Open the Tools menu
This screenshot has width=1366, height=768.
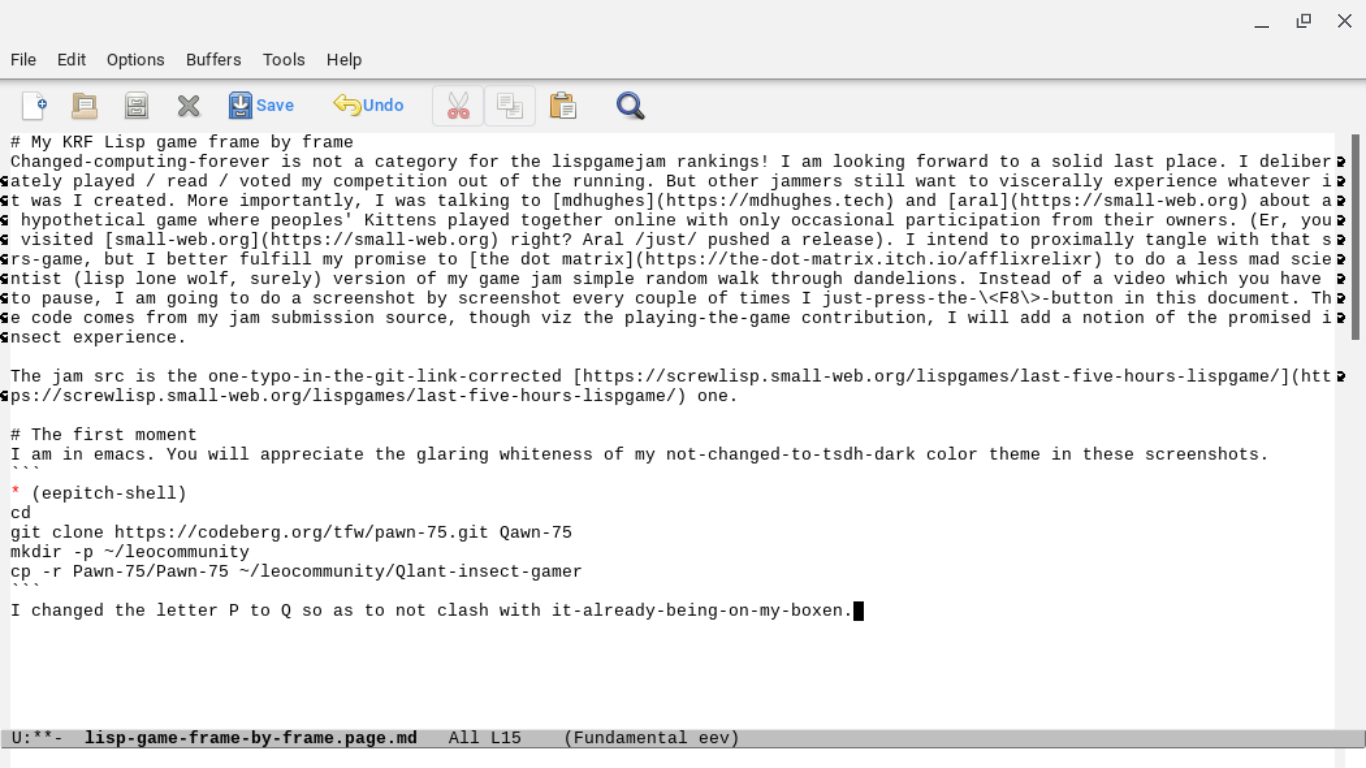[x=283, y=60]
